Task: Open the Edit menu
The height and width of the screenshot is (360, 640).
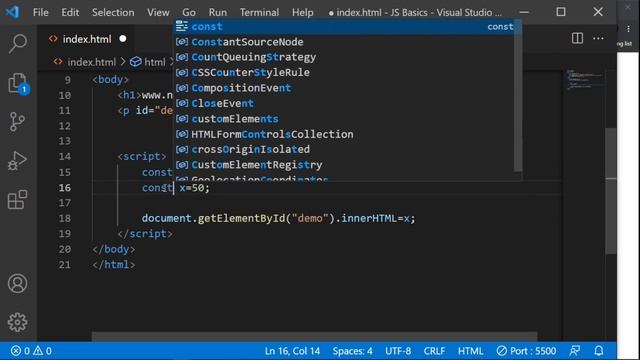Action: 70,12
